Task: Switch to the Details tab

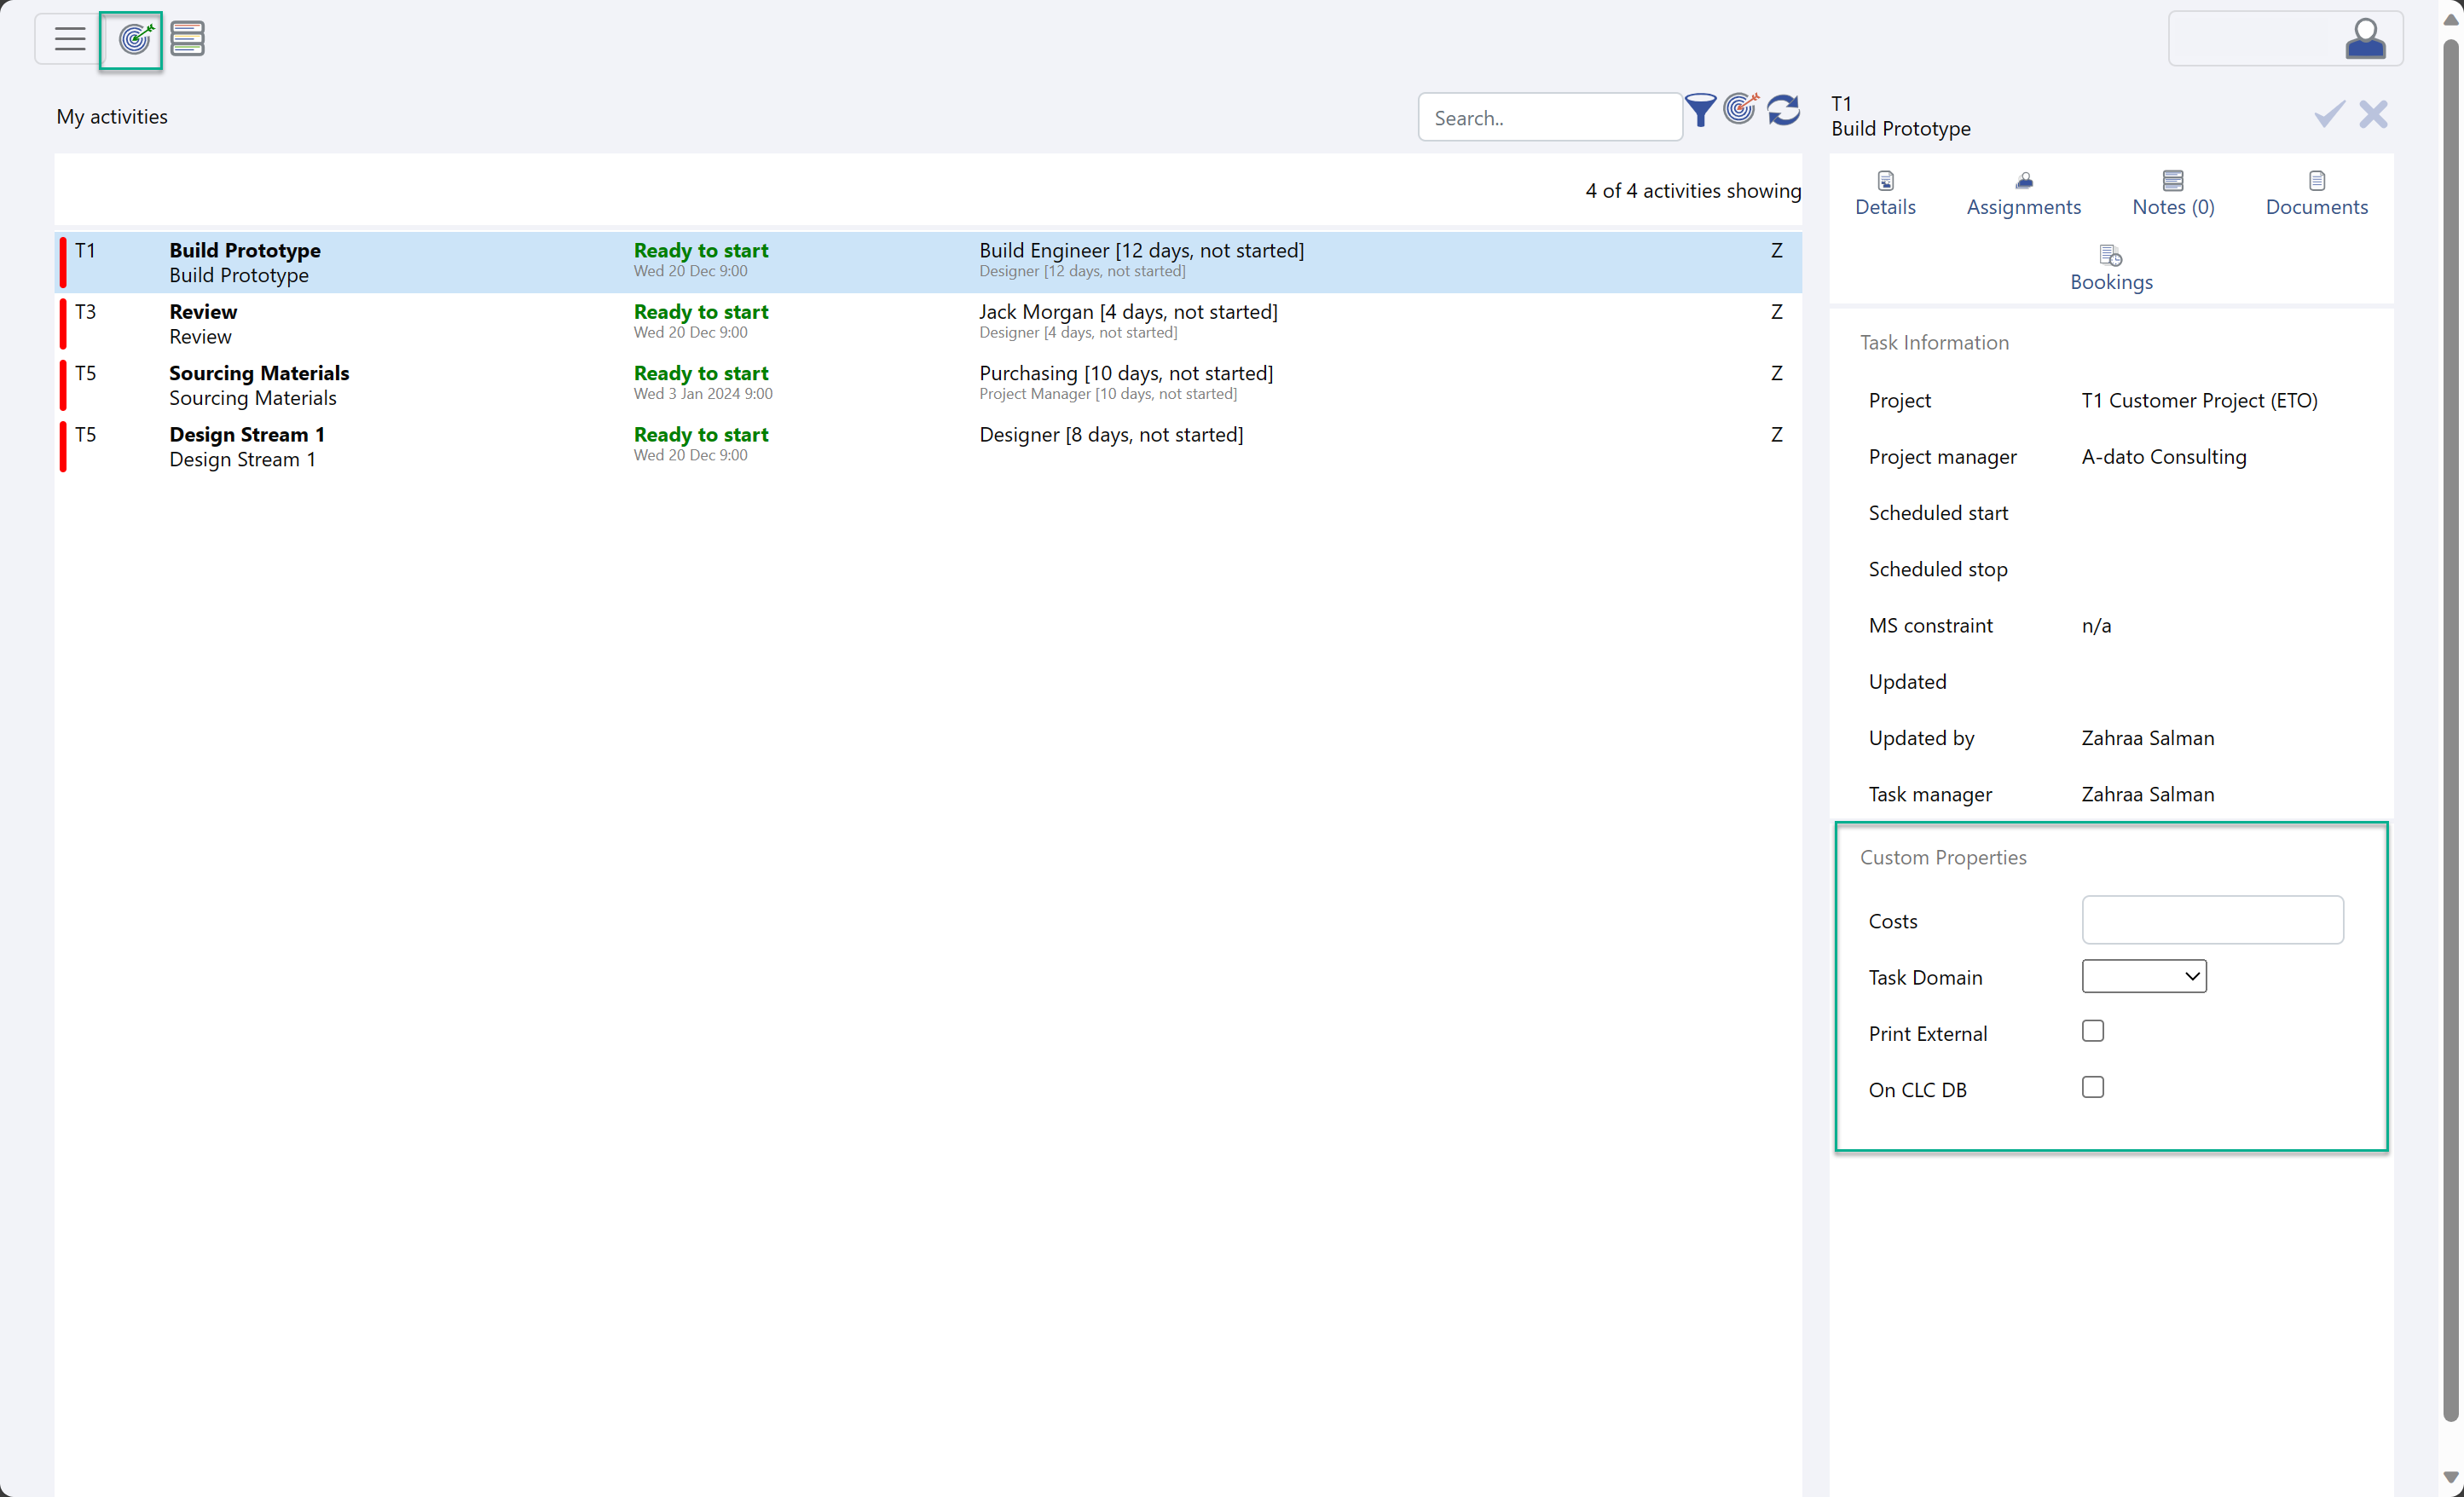Action: click(1885, 194)
